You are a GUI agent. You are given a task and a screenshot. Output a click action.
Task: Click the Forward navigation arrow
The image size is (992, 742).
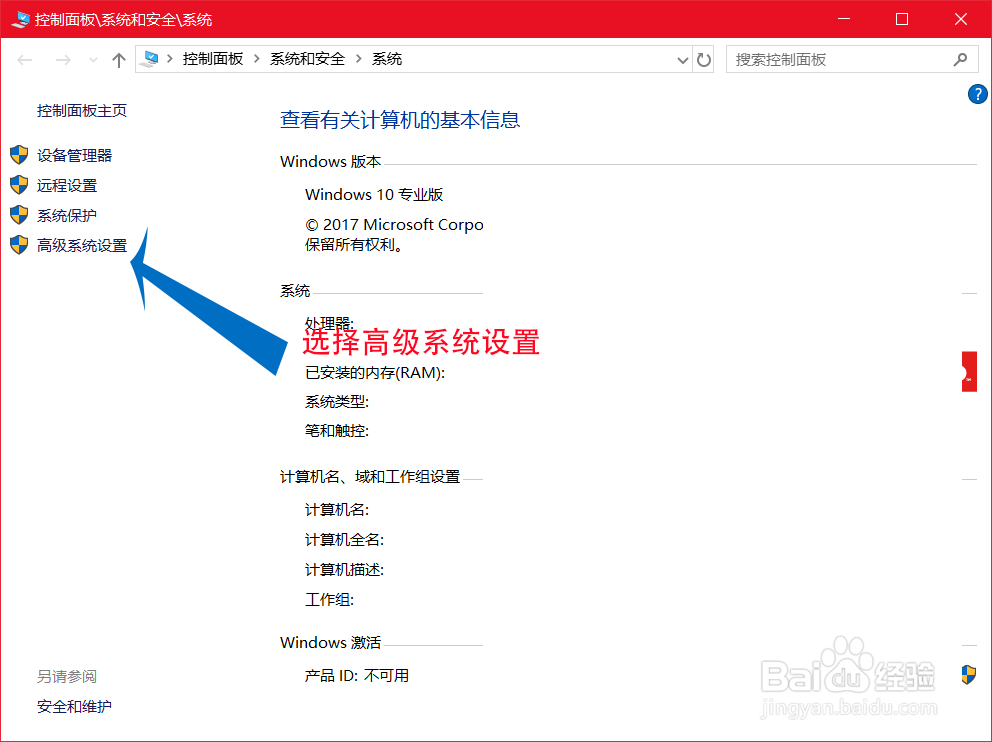click(63, 60)
